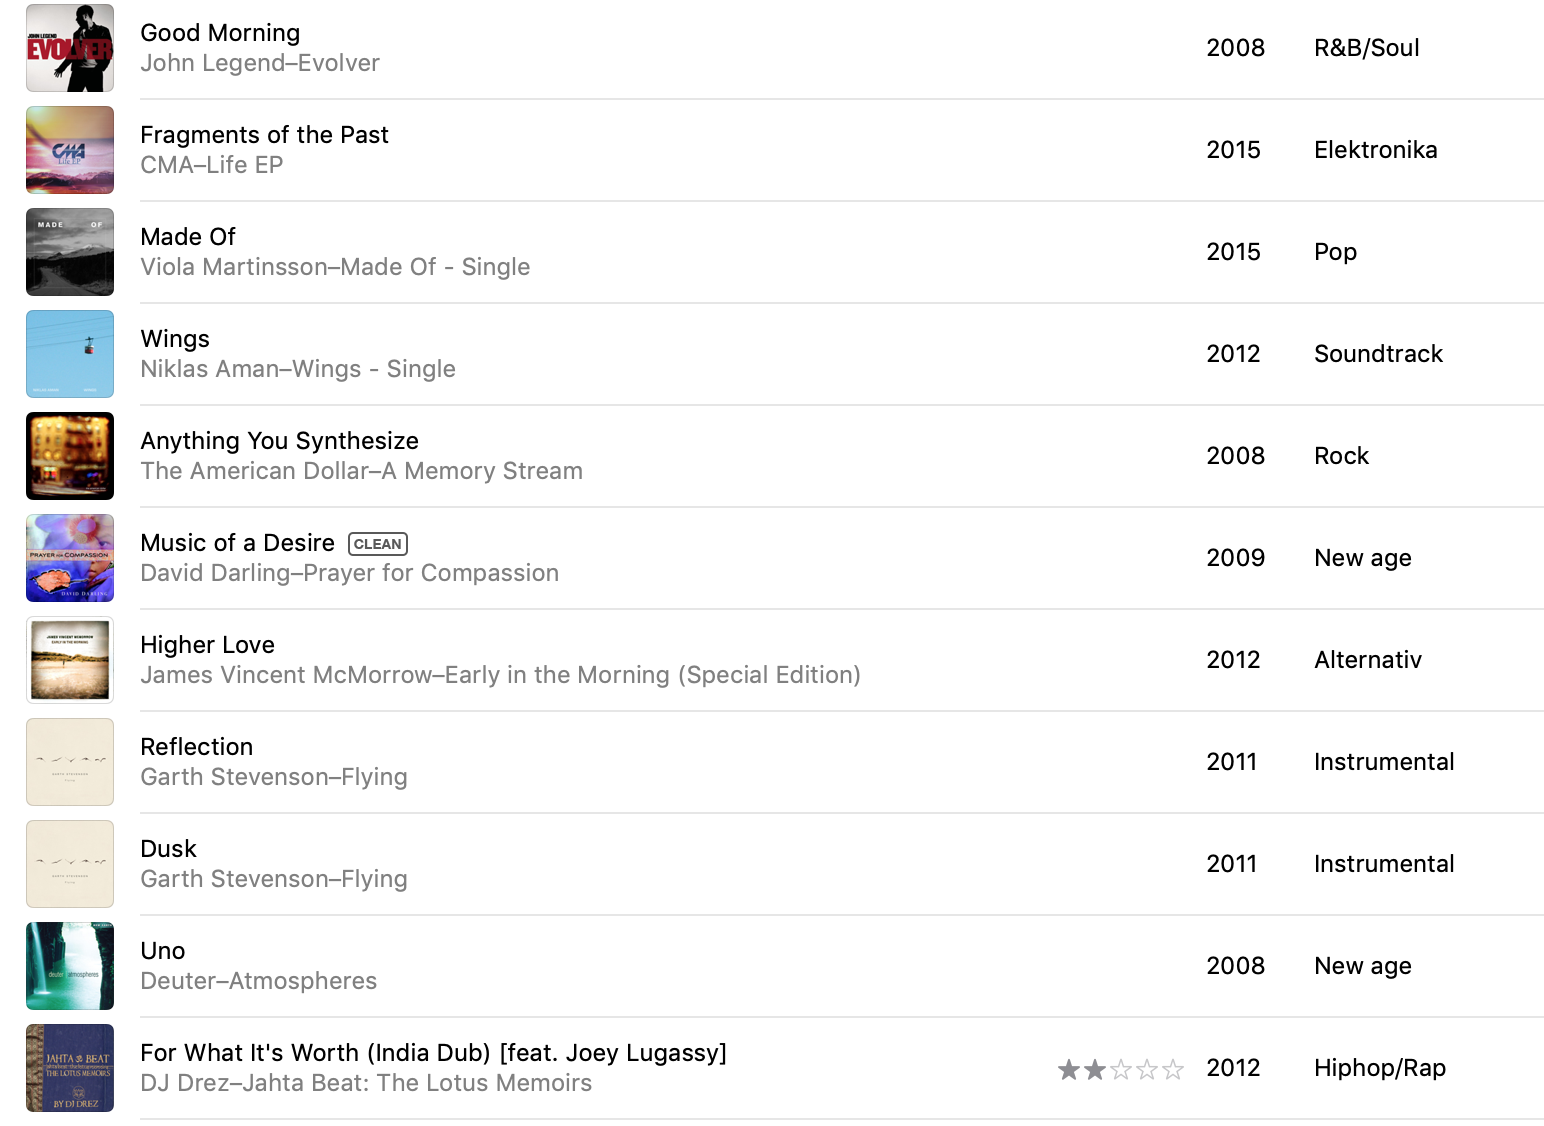Click the song title Higher Love
Image resolution: width=1544 pixels, height=1126 pixels.
pos(207,645)
